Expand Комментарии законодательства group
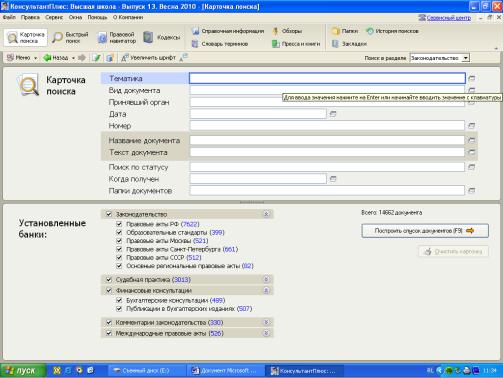The height and width of the screenshot is (378, 503). point(266,322)
